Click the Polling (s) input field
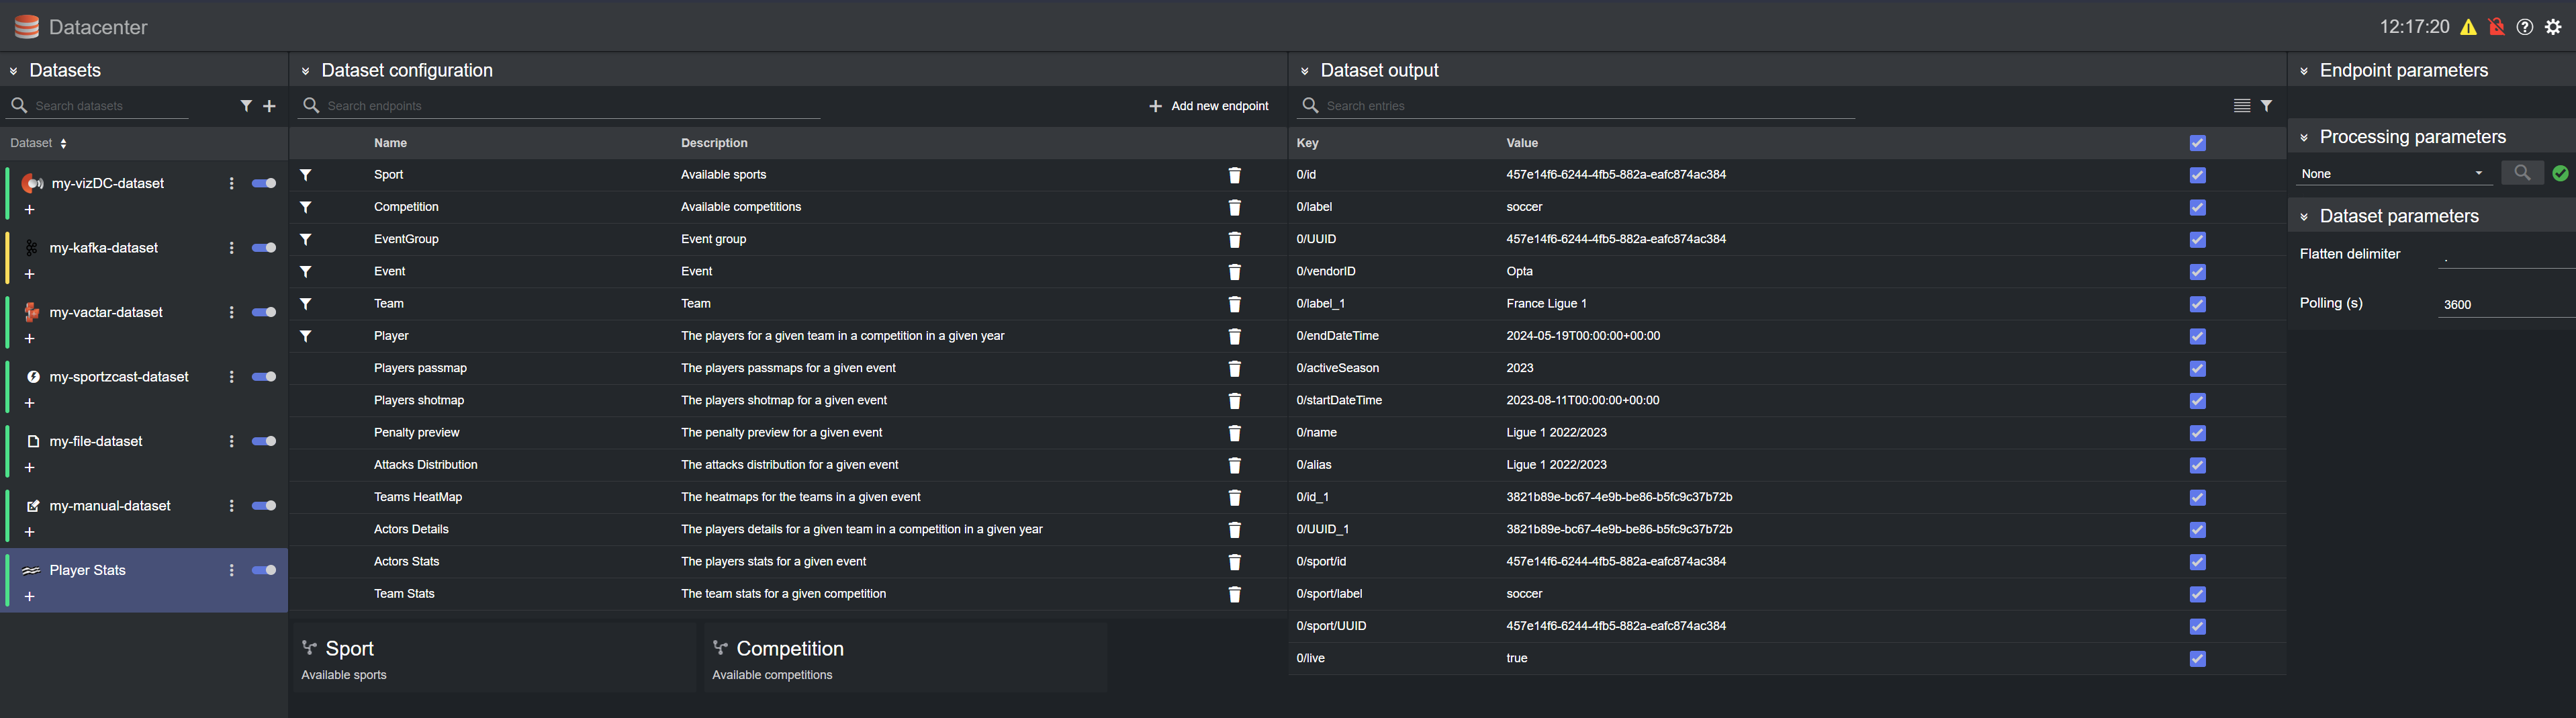Viewport: 2576px width, 718px height. (x=2505, y=305)
